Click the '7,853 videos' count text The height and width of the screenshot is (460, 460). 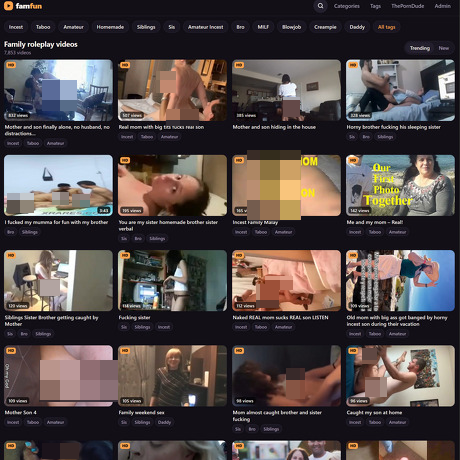point(17,53)
